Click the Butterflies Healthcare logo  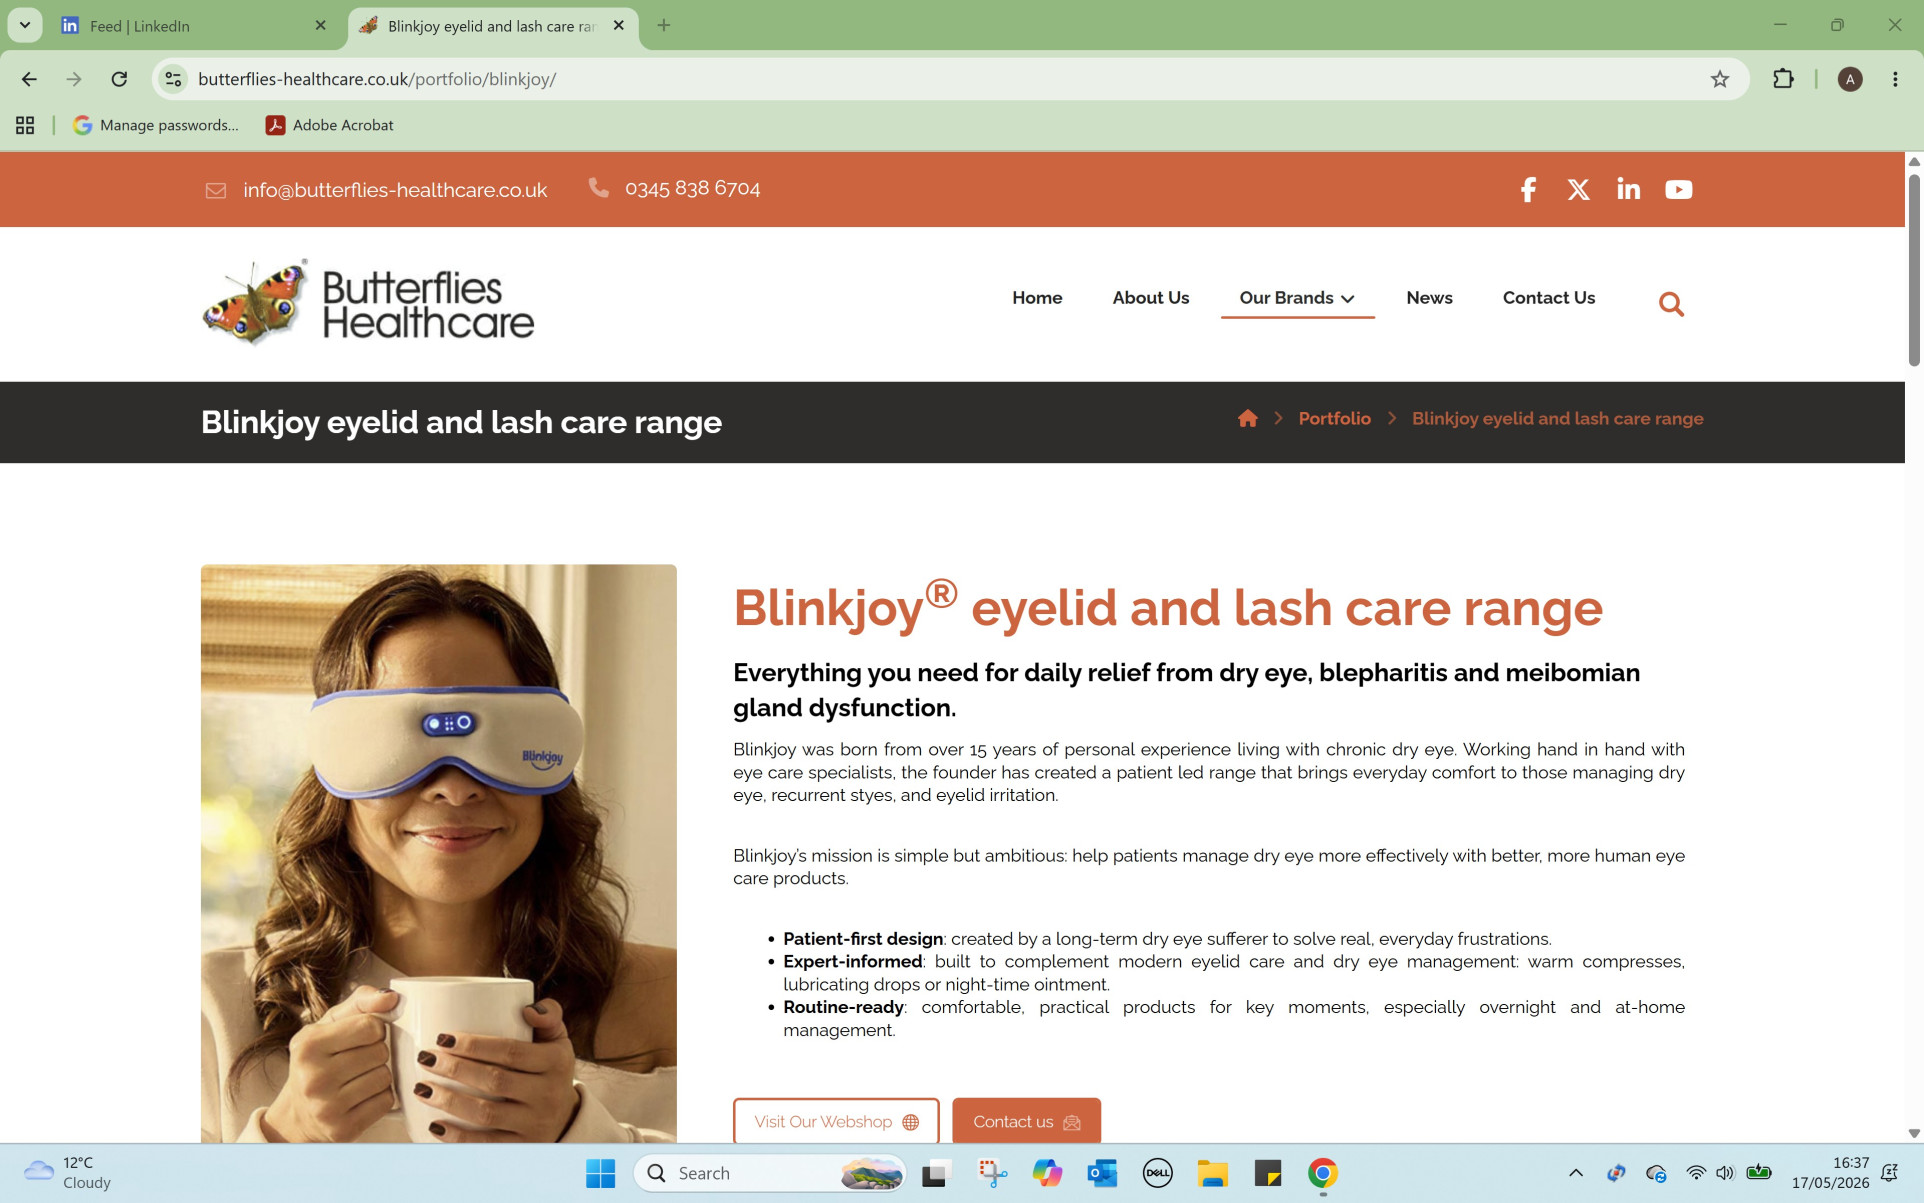pyautogui.click(x=368, y=303)
